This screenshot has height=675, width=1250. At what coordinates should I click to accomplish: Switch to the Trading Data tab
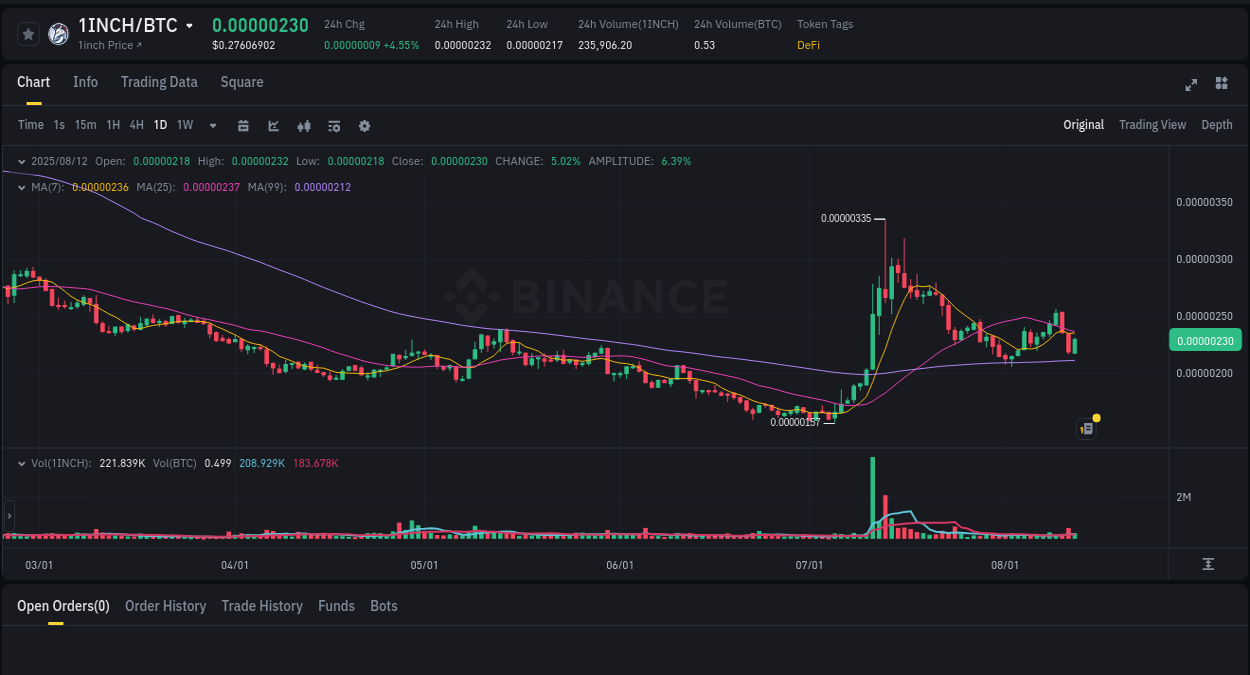click(x=159, y=82)
